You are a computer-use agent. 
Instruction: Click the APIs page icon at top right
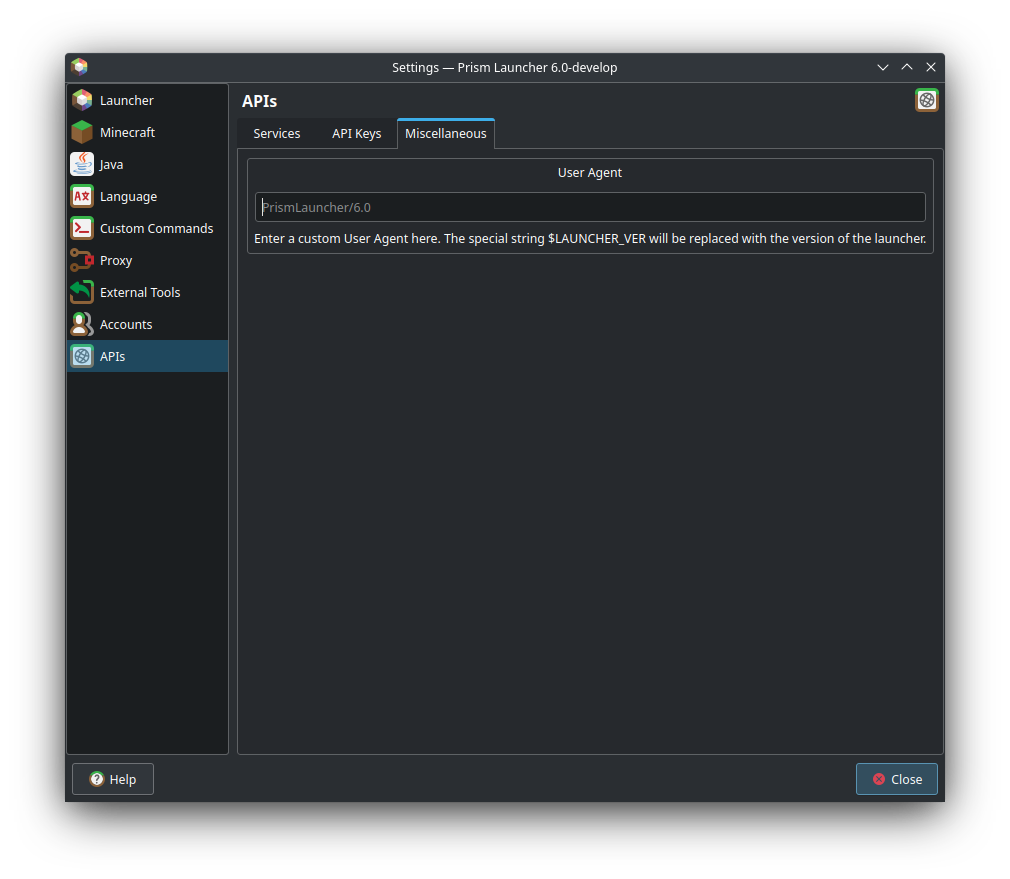coord(926,100)
